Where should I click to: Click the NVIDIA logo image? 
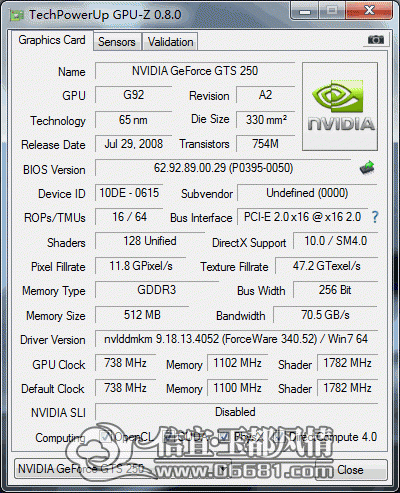click(340, 106)
